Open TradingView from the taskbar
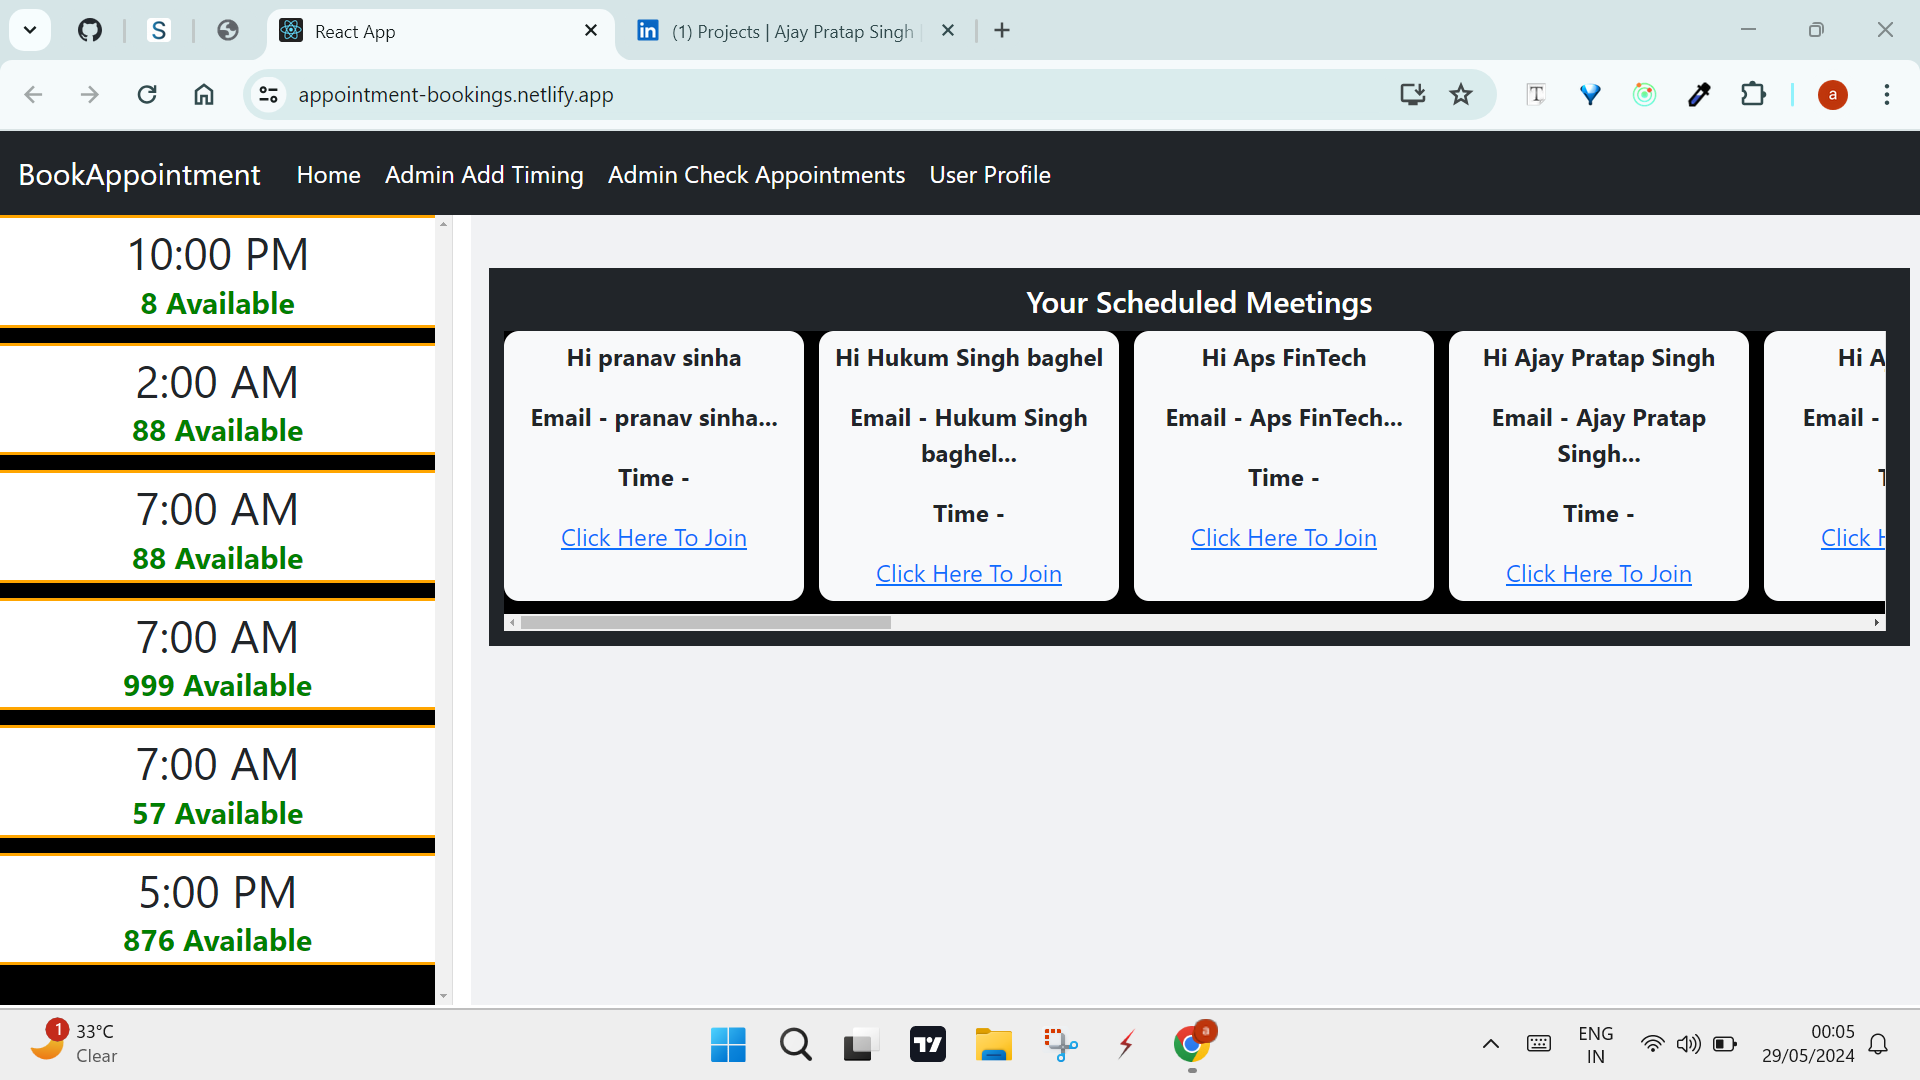The image size is (1920, 1080). coord(927,1045)
